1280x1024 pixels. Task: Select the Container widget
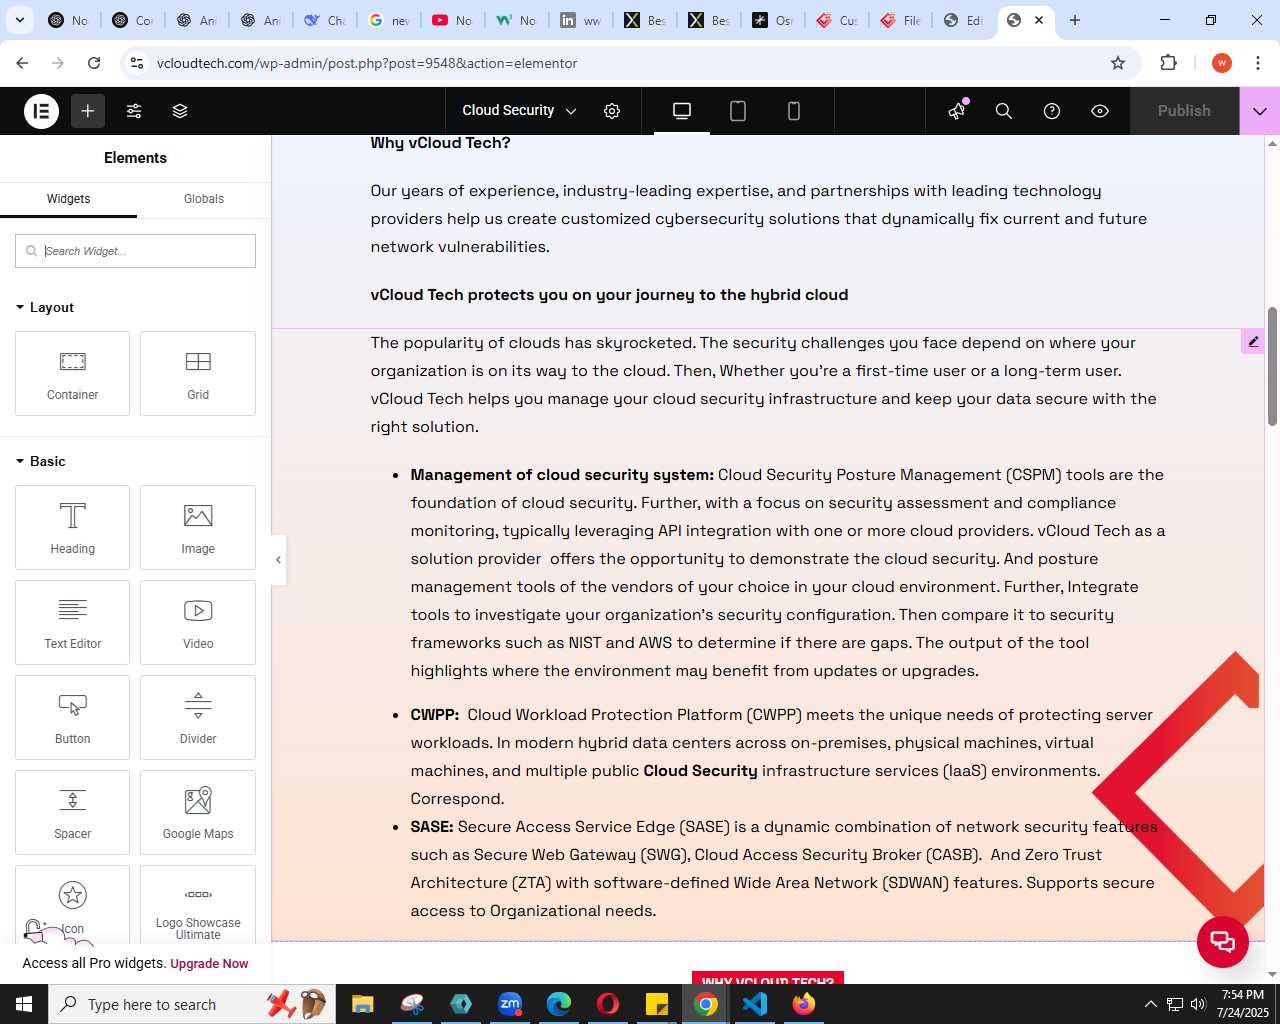[x=72, y=373]
